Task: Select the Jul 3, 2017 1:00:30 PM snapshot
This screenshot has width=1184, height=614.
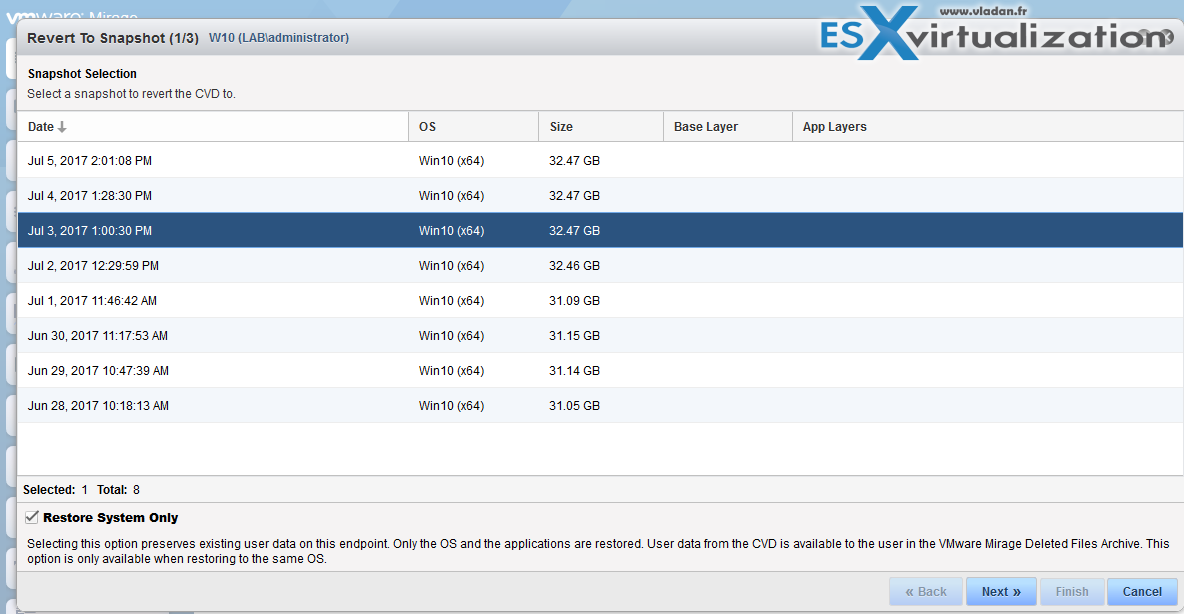Action: tap(600, 230)
